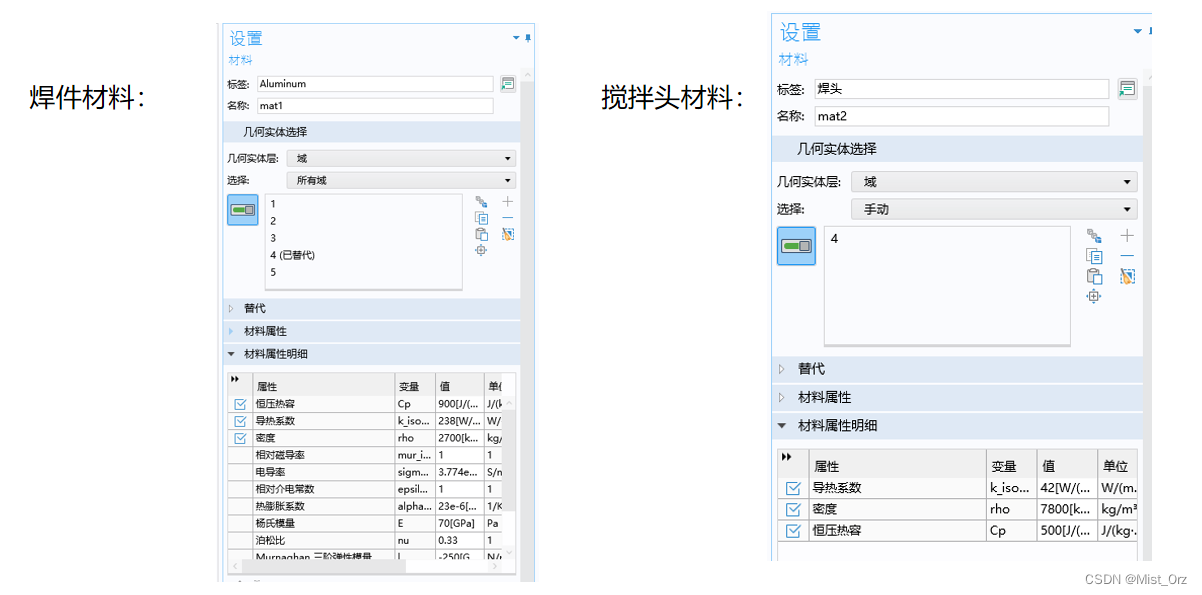
Task: Click the Create Selection icon in mat1 panel
Action: click(x=481, y=201)
